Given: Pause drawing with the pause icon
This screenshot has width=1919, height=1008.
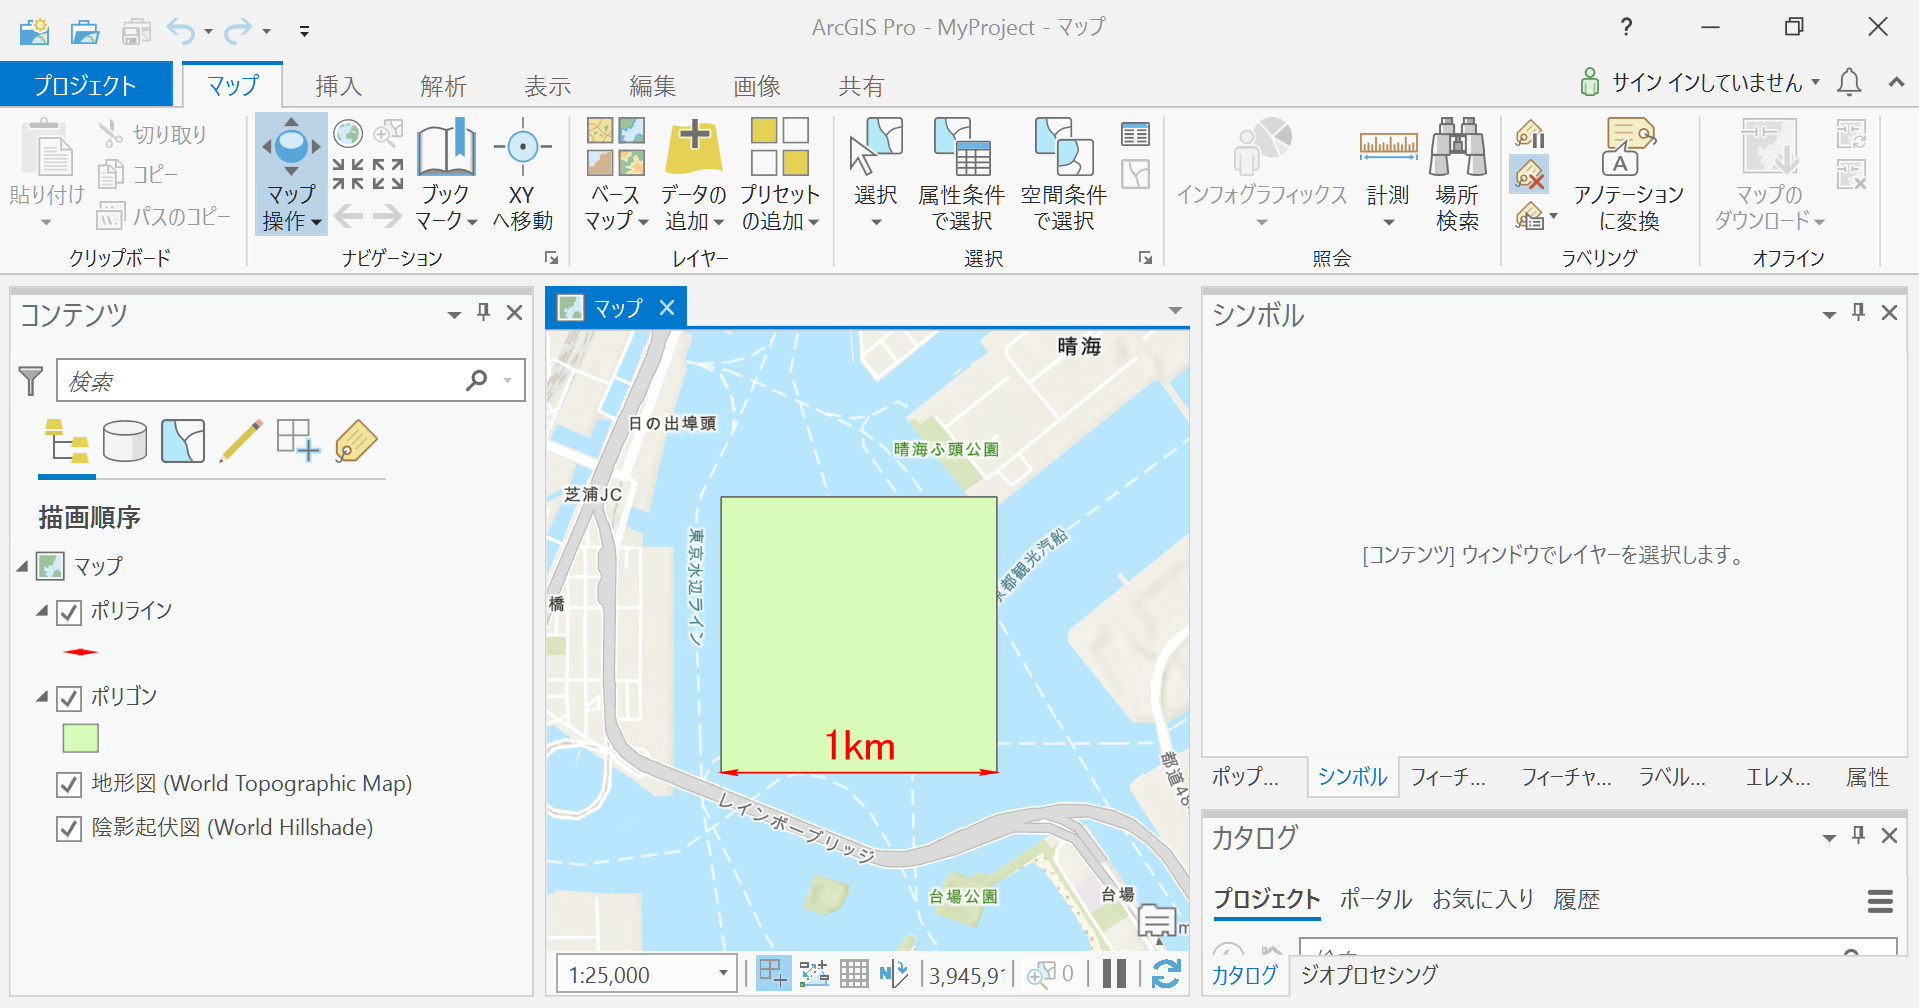Looking at the screenshot, I should [x=1114, y=973].
